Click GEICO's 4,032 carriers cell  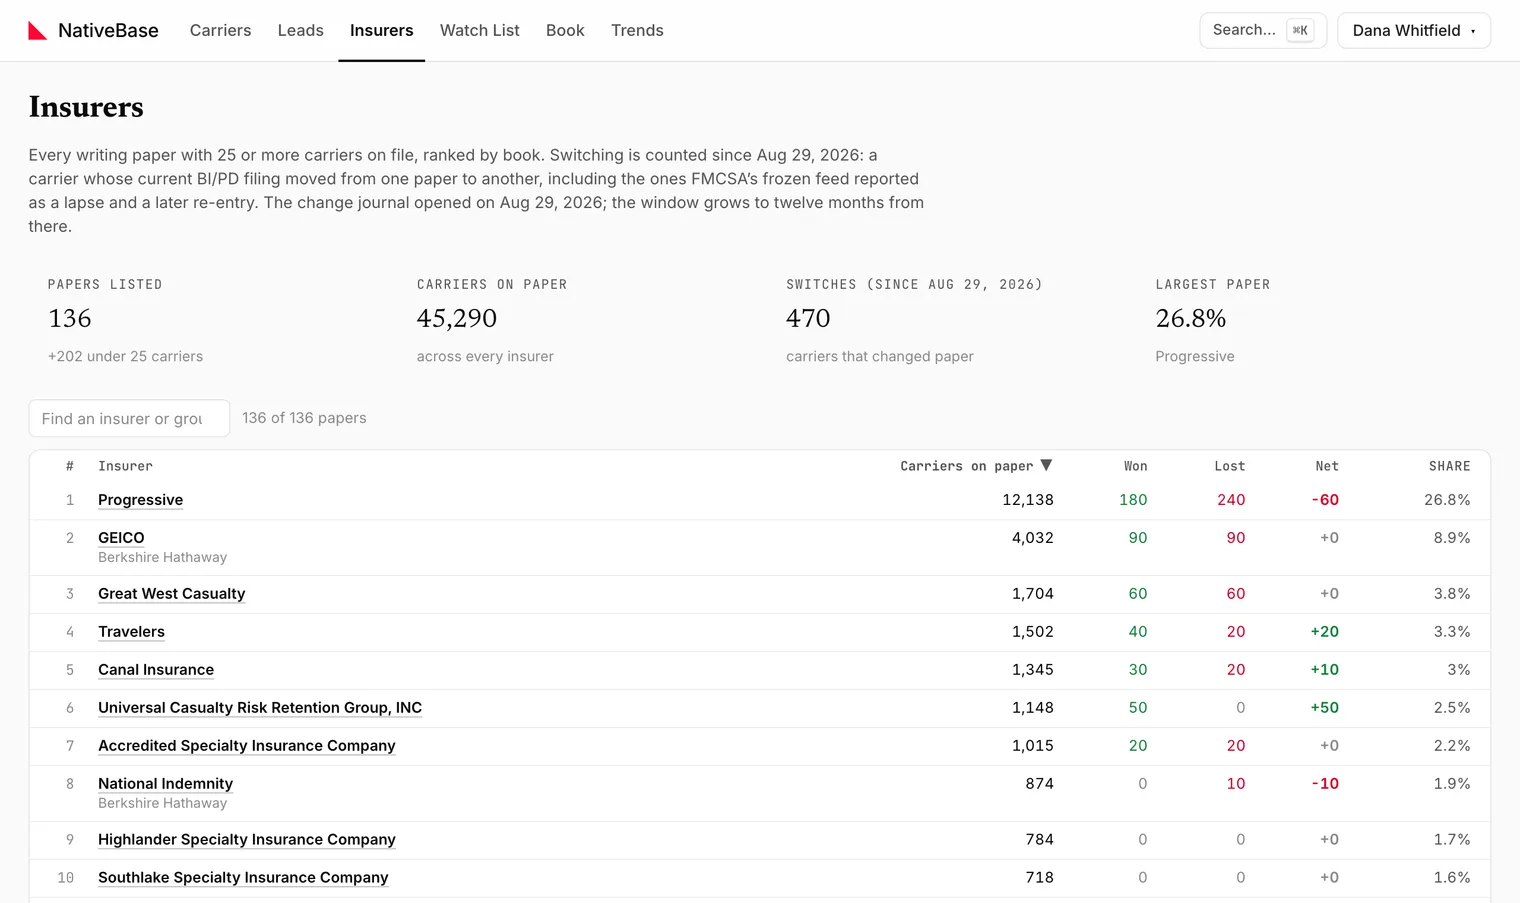(x=1033, y=538)
